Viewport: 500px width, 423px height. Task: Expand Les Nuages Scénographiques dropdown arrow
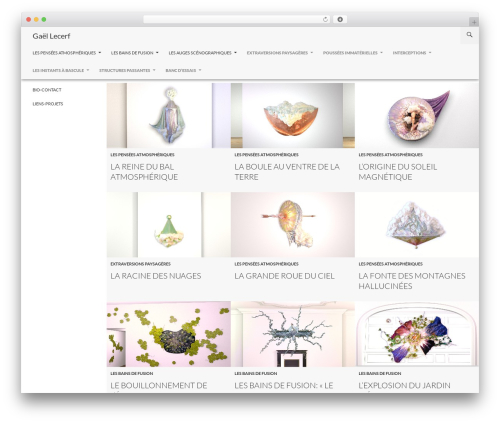tap(235, 53)
